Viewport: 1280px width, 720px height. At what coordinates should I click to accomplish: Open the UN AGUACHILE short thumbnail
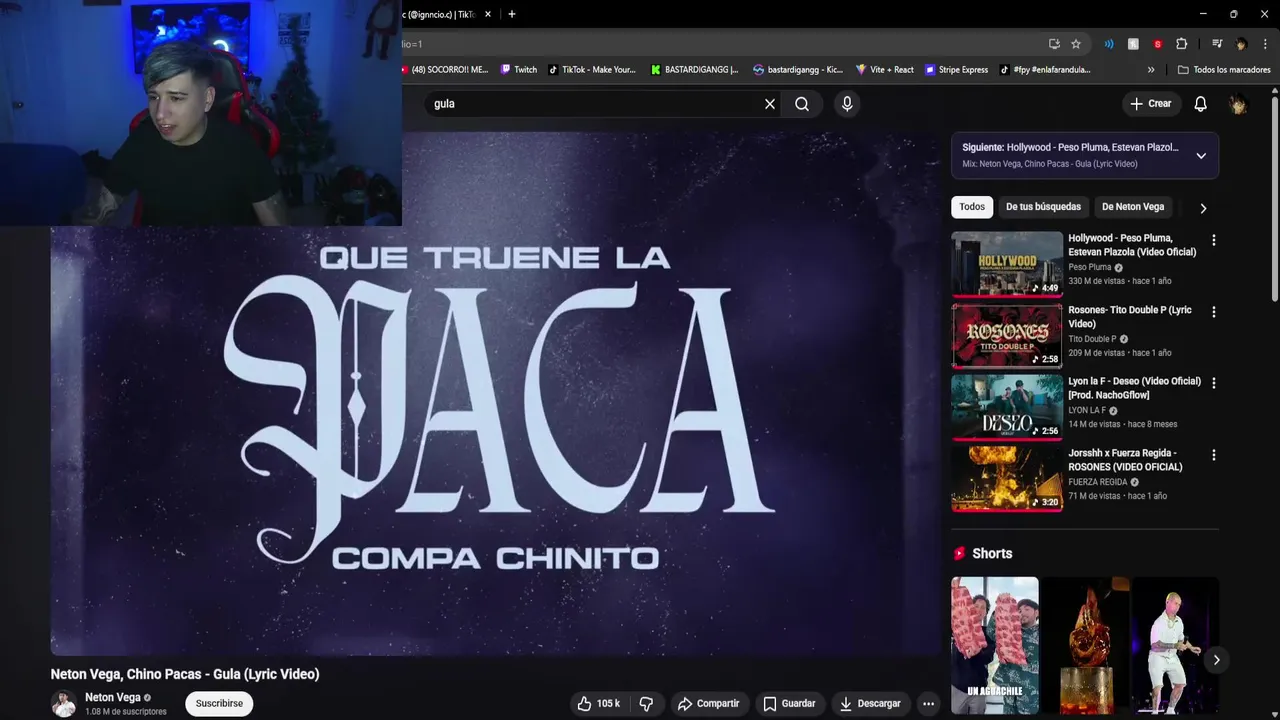[x=995, y=645]
